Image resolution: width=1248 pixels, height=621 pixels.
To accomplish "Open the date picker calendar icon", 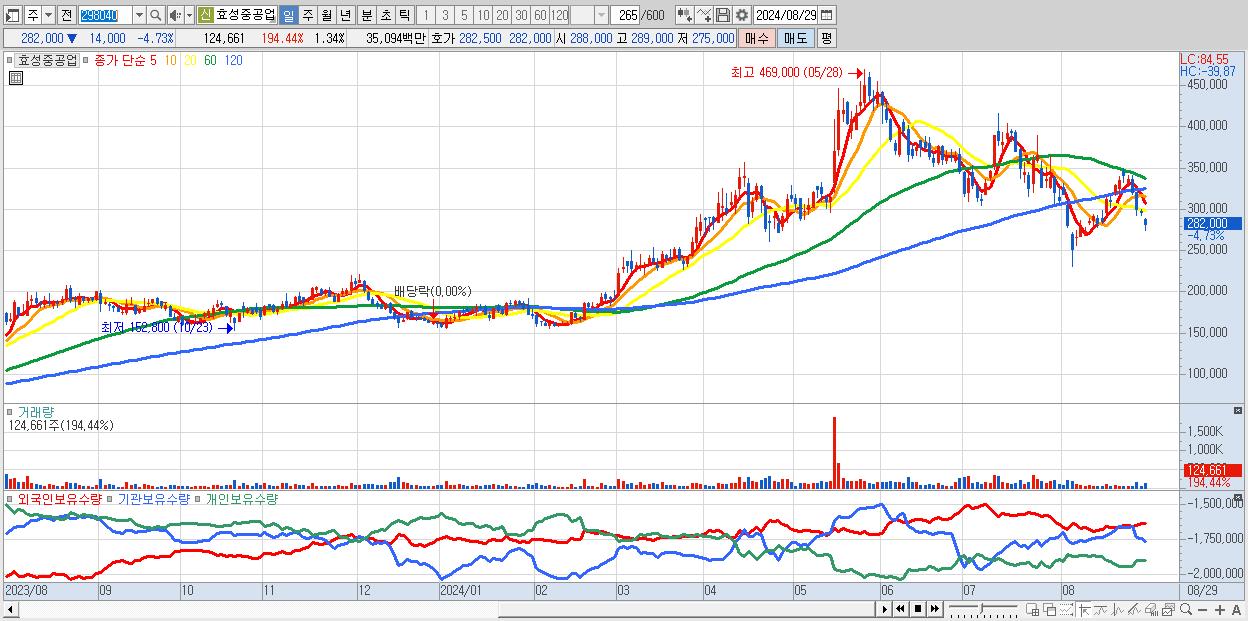I will [x=826, y=15].
